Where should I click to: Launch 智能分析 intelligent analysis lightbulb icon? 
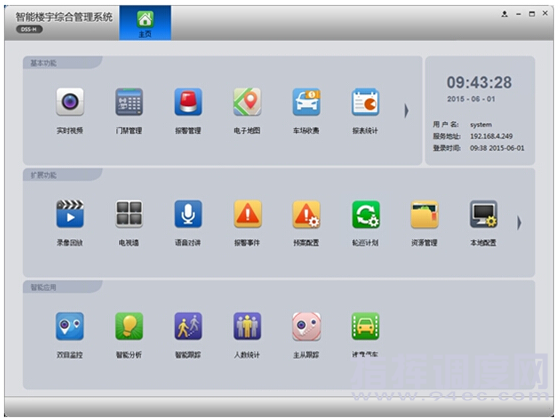pos(129,326)
